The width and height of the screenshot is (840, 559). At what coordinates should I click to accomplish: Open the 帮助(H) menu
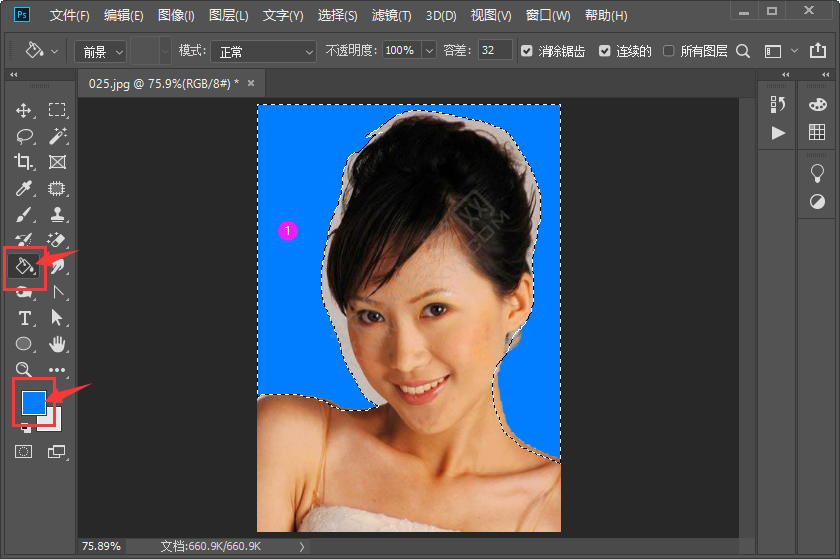(606, 16)
